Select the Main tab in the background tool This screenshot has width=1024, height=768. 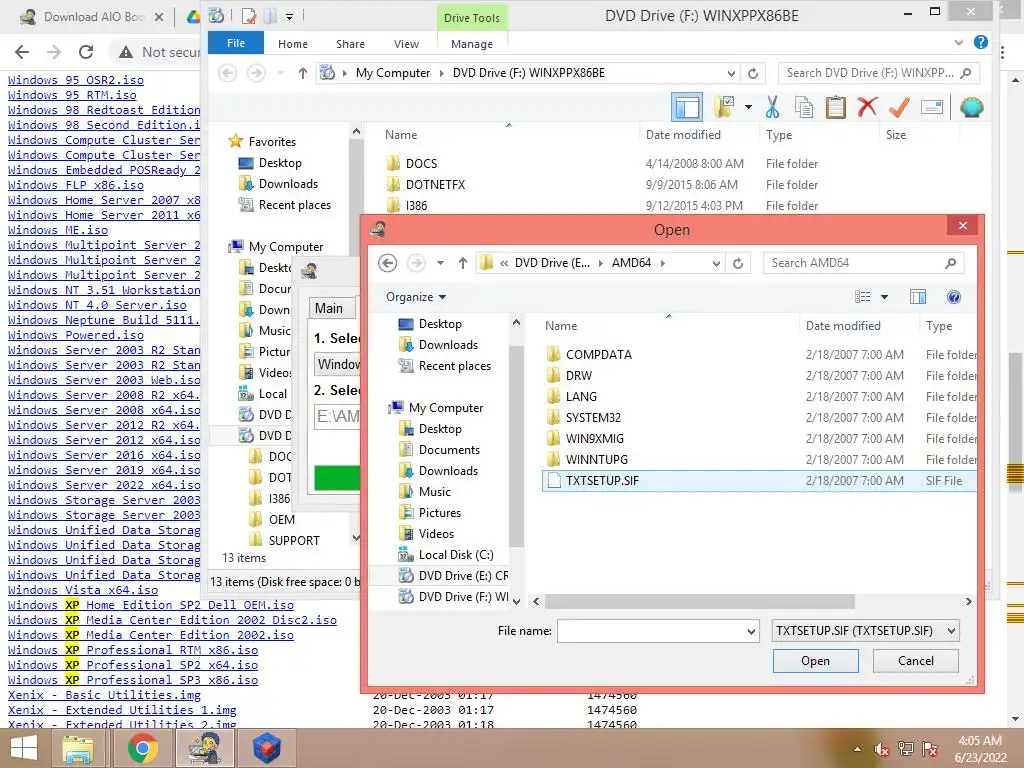pos(331,308)
